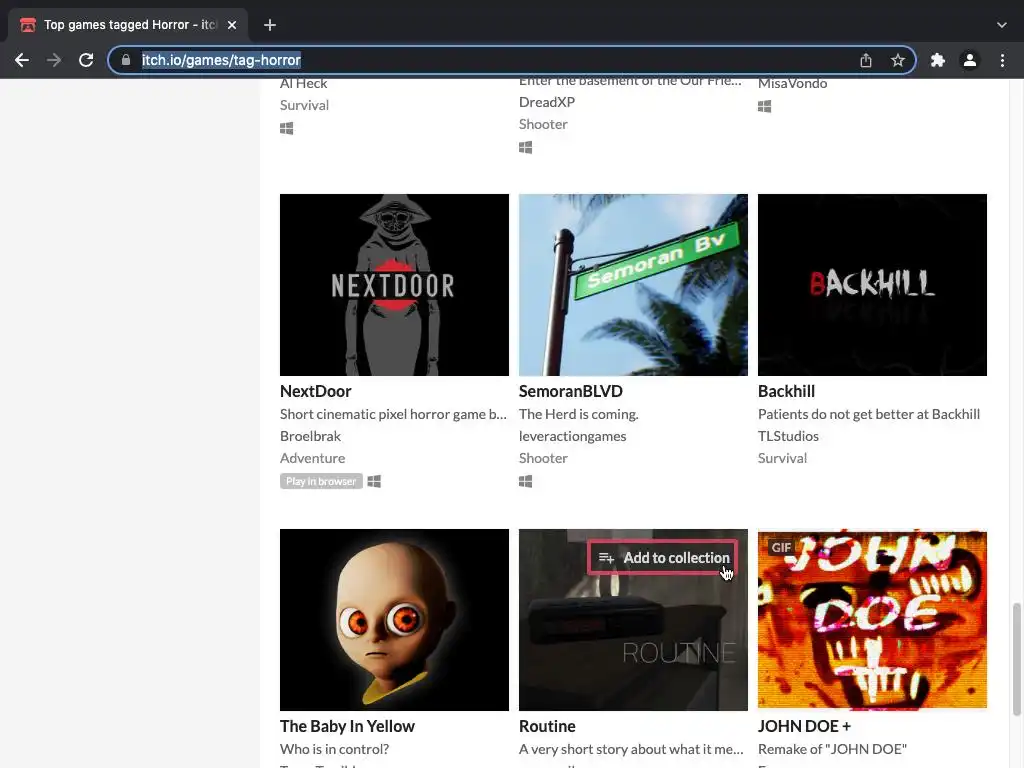The height and width of the screenshot is (768, 1024).
Task: Click the Shooter genre under SemoranBLVD
Action: (543, 458)
